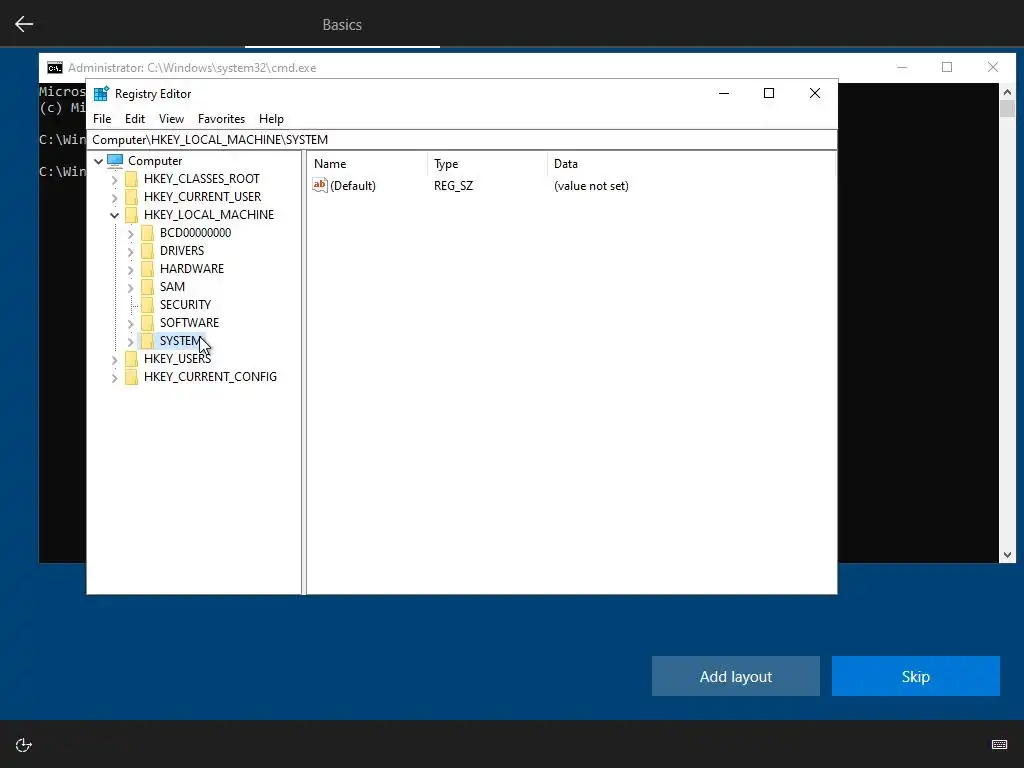
Task: Click the cmd window scrollbar up arrow
Action: [x=1007, y=92]
